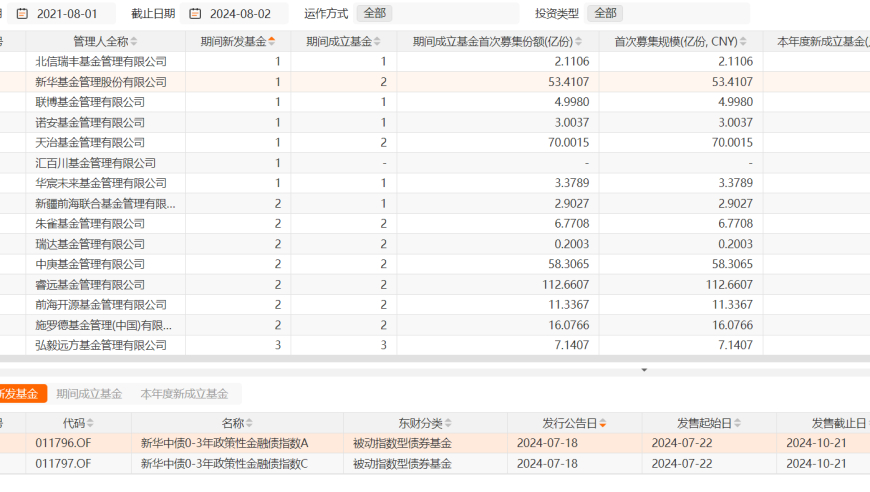This screenshot has width=870, height=492.
Task: Select row 中庚基金管理有限公司
Action: (x=435, y=264)
